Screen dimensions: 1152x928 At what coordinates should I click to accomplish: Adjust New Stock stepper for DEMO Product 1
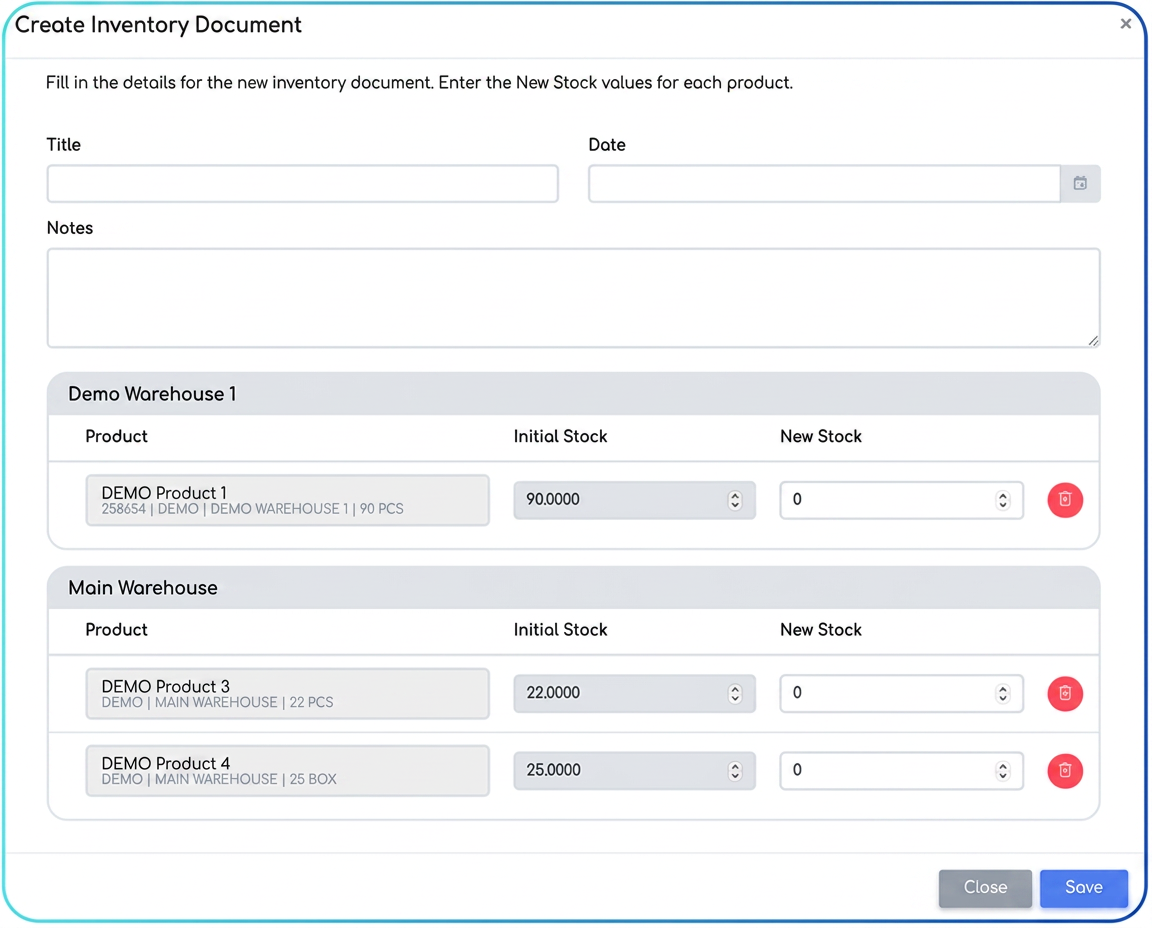(1003, 500)
